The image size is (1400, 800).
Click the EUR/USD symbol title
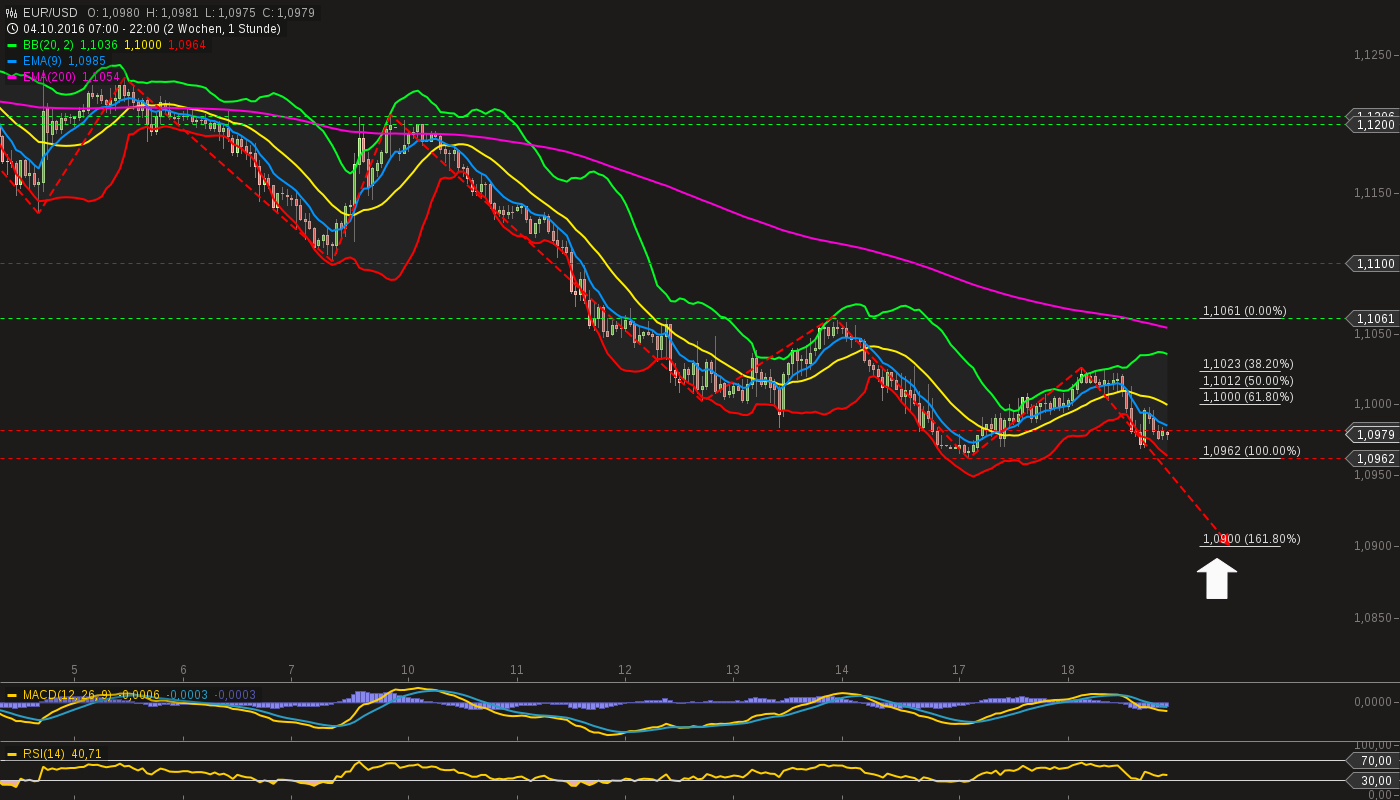click(x=50, y=13)
